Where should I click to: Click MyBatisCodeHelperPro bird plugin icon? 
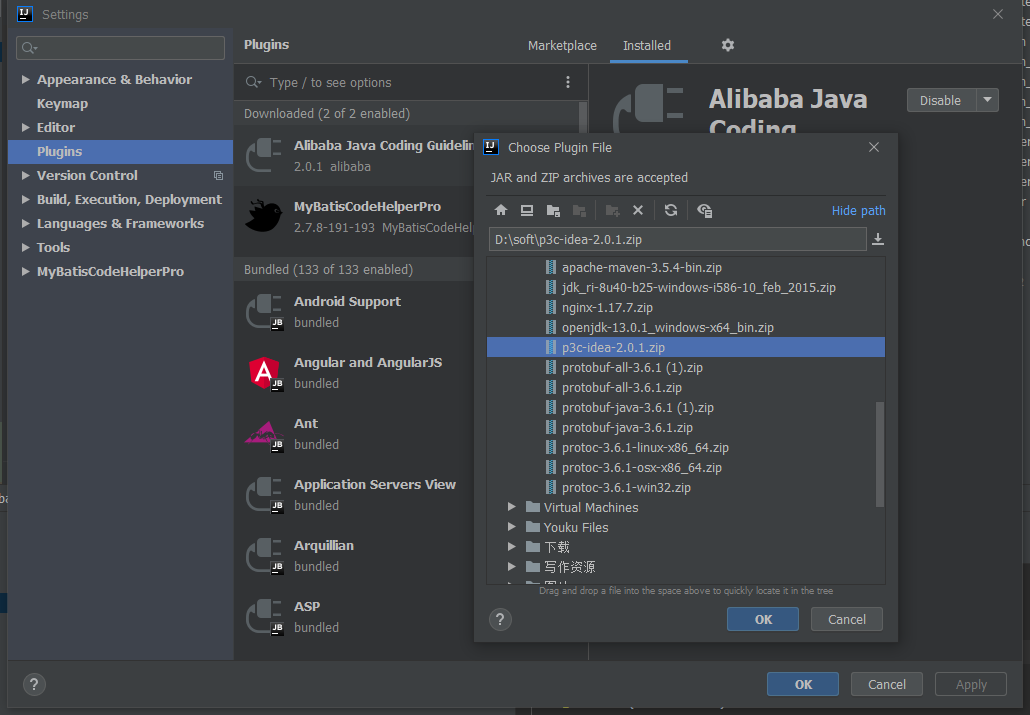pyautogui.click(x=264, y=216)
